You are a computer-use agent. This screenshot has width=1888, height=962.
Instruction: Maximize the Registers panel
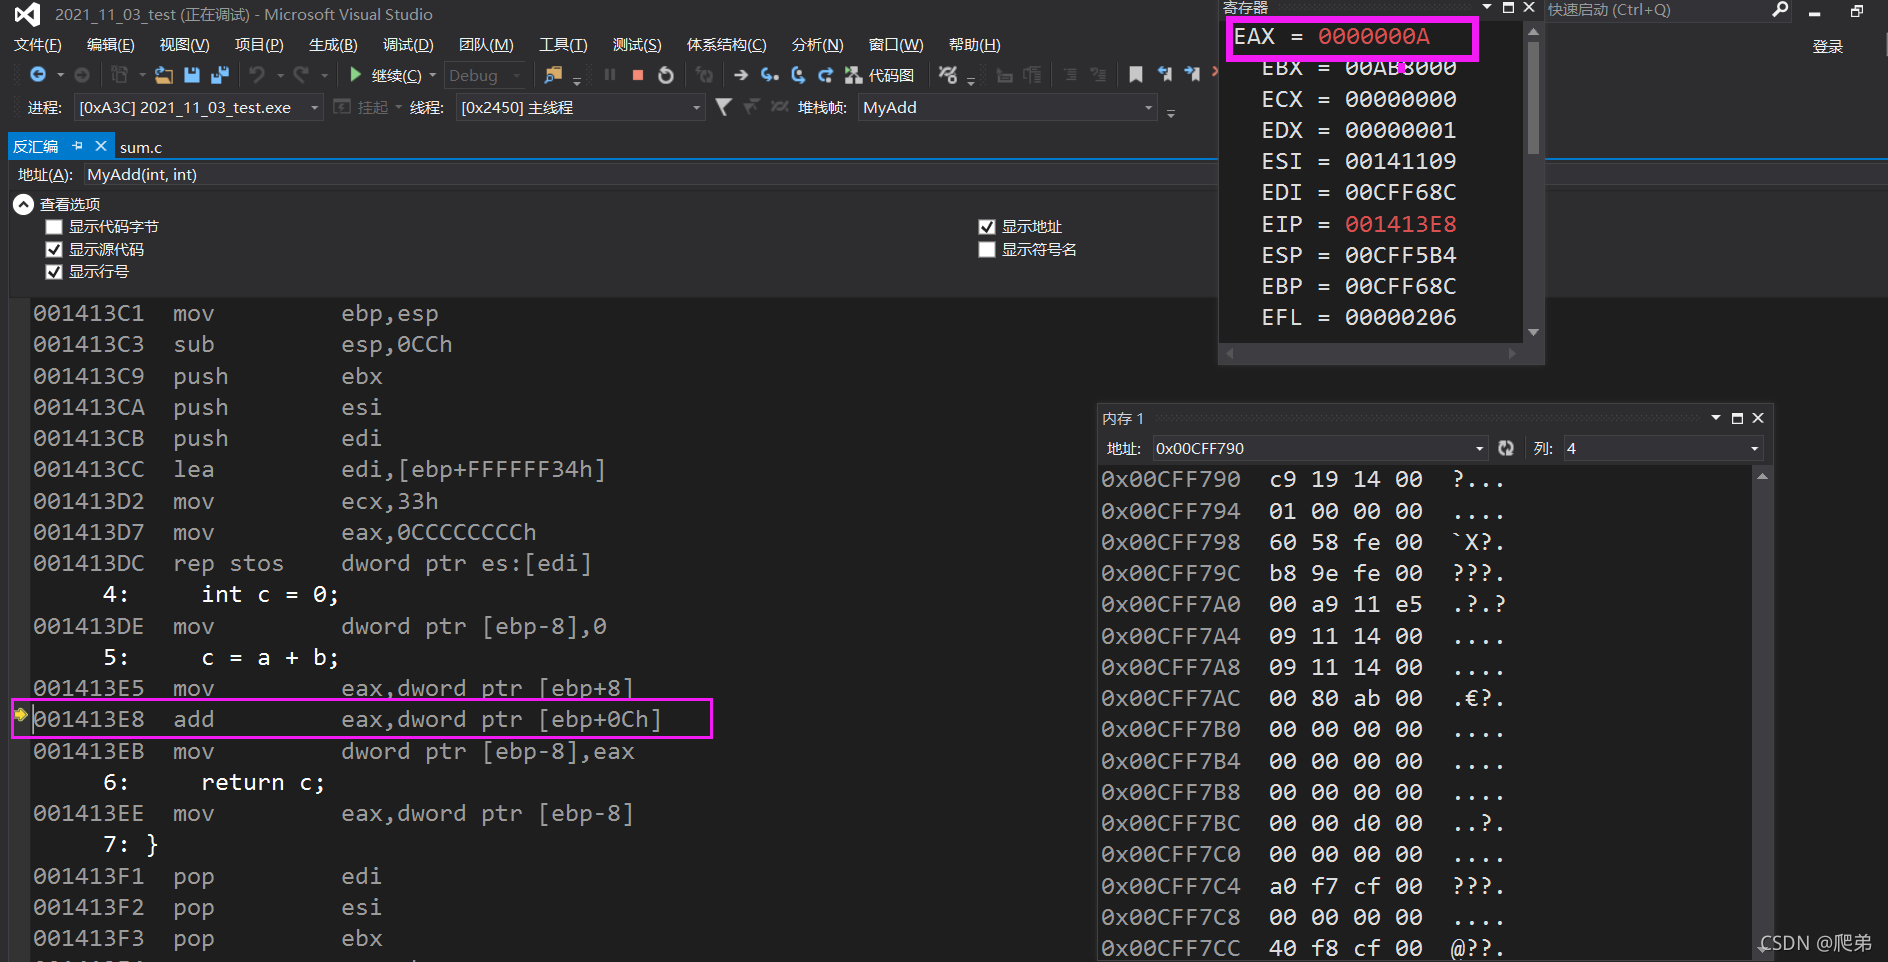[x=1509, y=7]
